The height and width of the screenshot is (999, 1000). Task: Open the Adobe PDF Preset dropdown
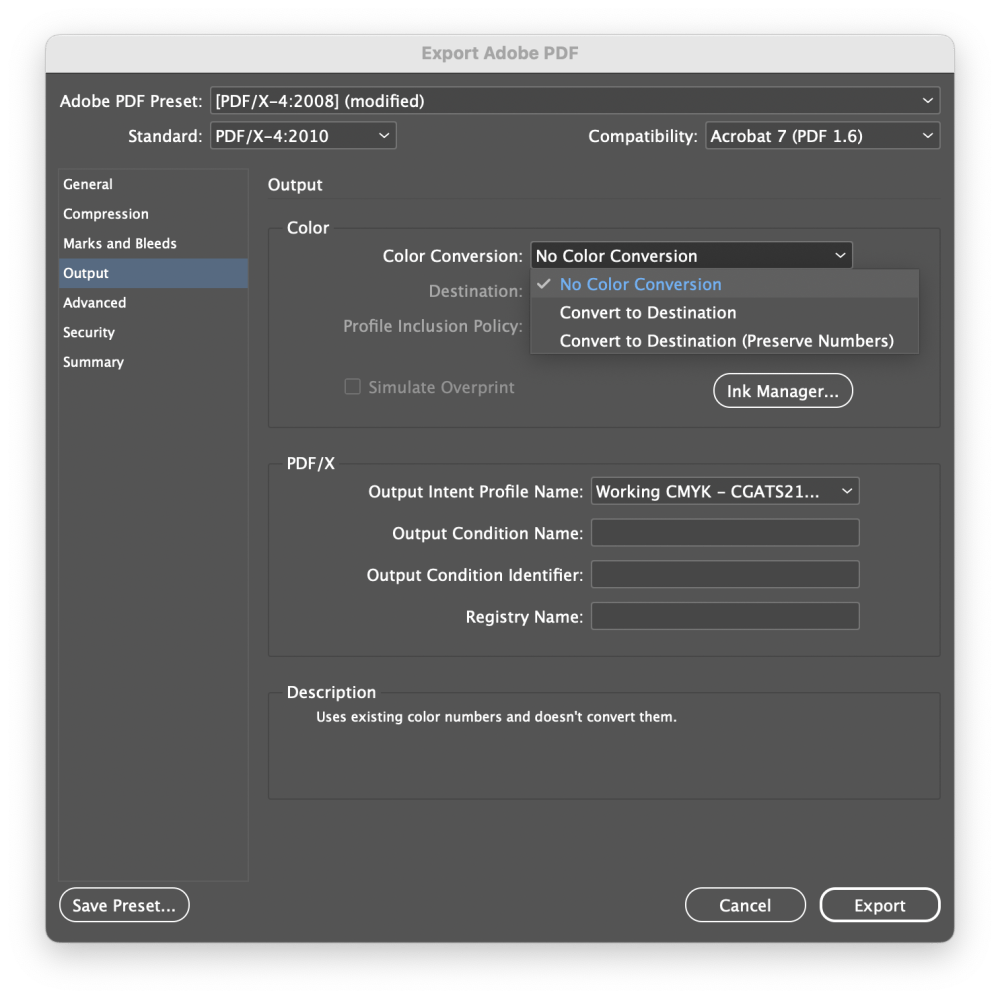575,100
